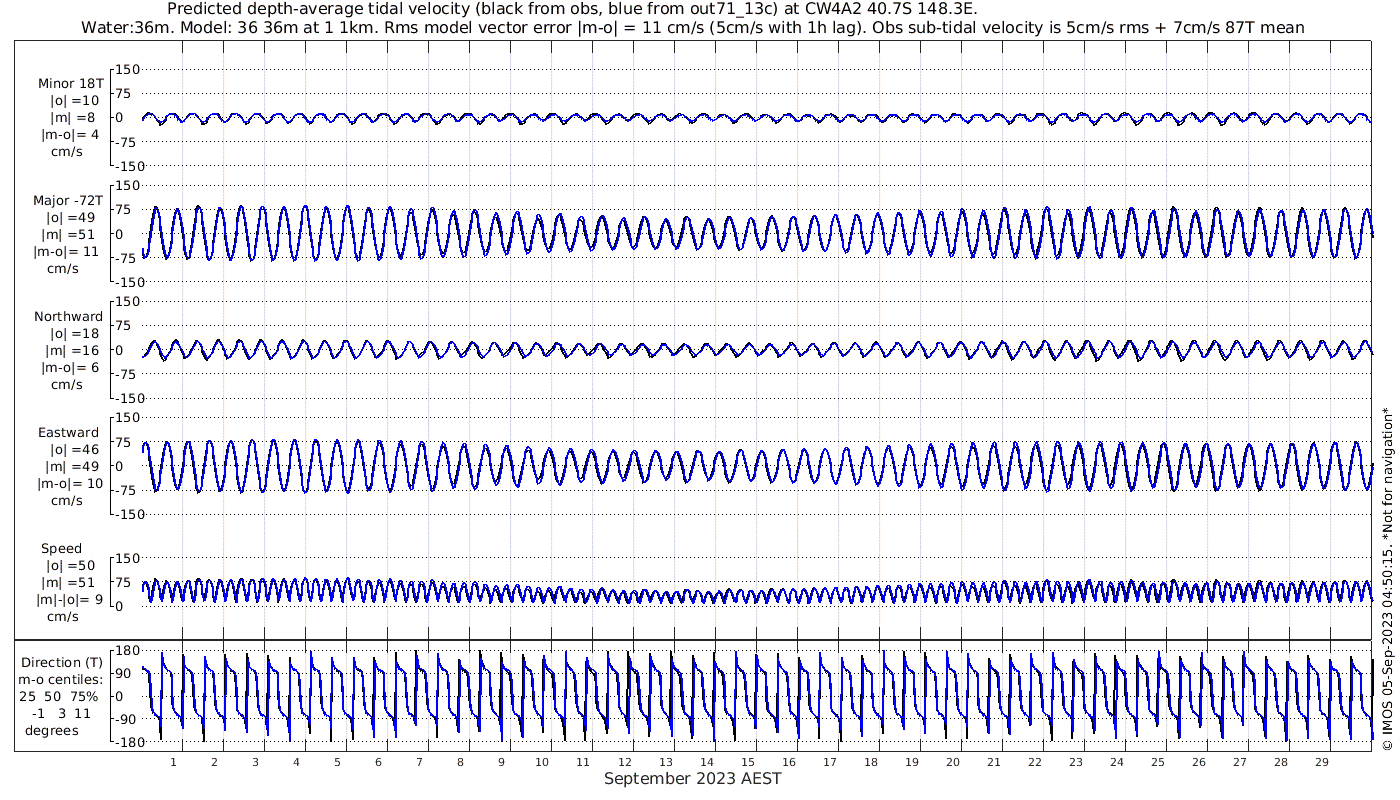Click the '|o| =49' value in the Major panel
The image size is (1400, 800).
71,217
